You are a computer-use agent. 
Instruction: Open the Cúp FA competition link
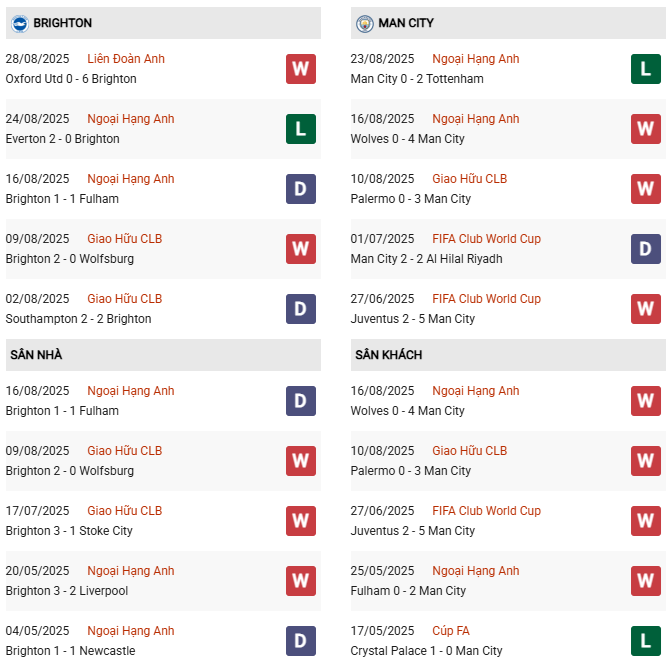point(451,631)
